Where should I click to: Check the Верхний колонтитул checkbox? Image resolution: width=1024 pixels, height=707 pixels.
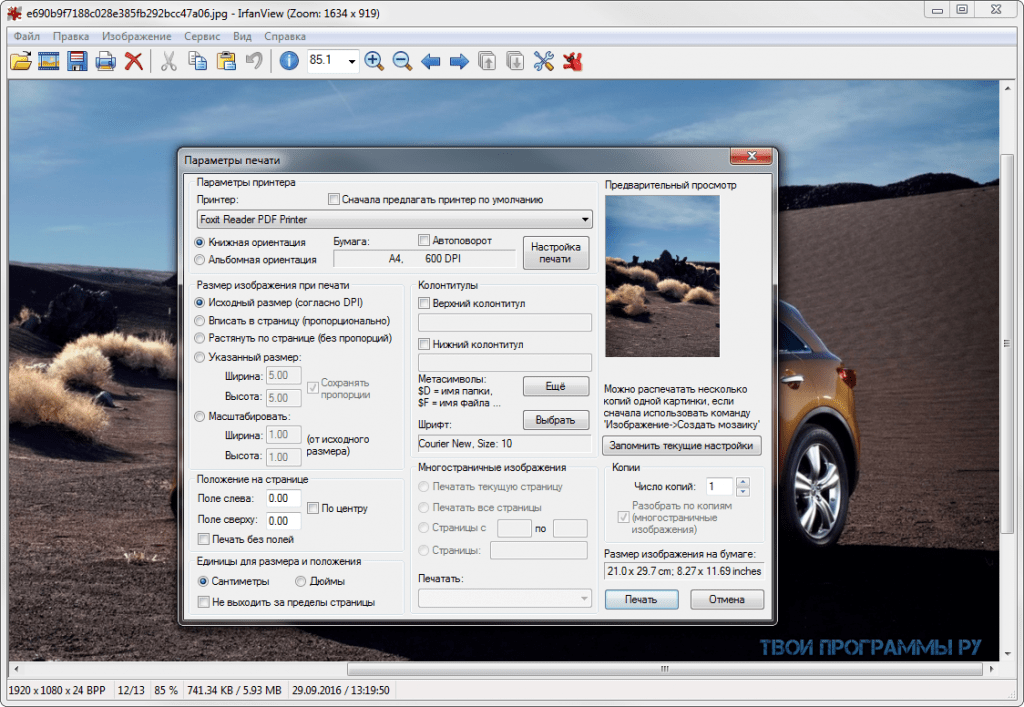[x=424, y=303]
